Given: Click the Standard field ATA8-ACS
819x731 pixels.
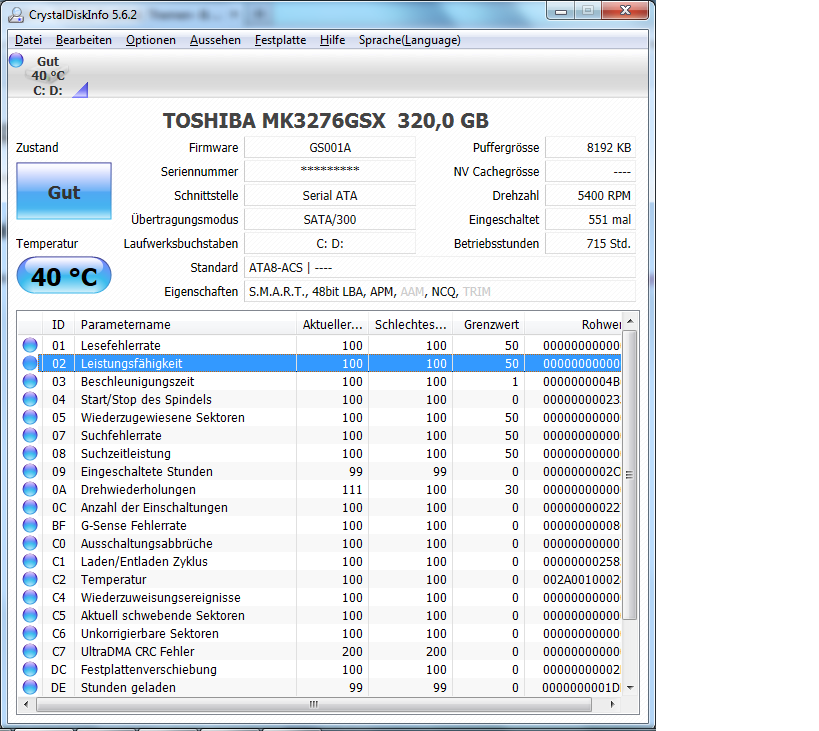Looking at the screenshot, I should pyautogui.click(x=440, y=267).
